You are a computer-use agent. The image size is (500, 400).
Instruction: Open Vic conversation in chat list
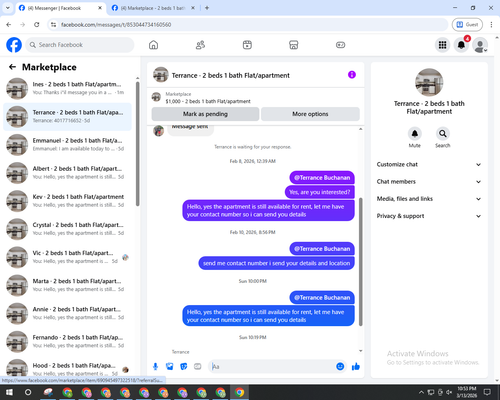coord(67,257)
